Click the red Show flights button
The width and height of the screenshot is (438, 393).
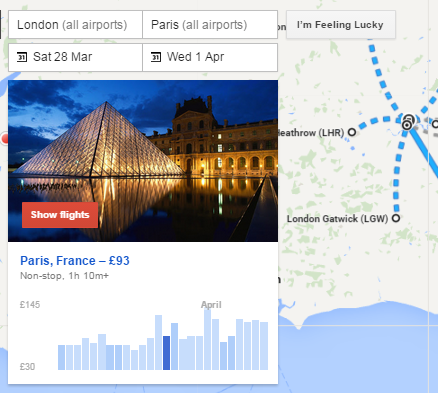pos(60,215)
